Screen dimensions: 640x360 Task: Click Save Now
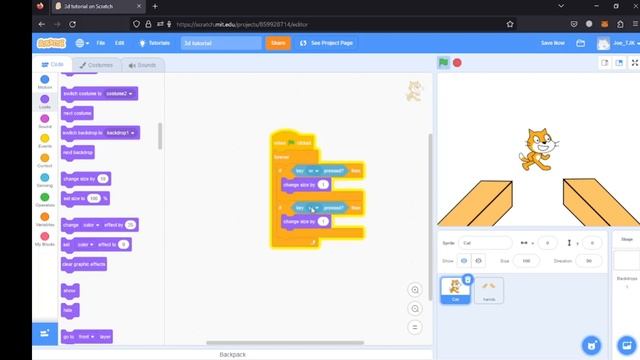553,43
